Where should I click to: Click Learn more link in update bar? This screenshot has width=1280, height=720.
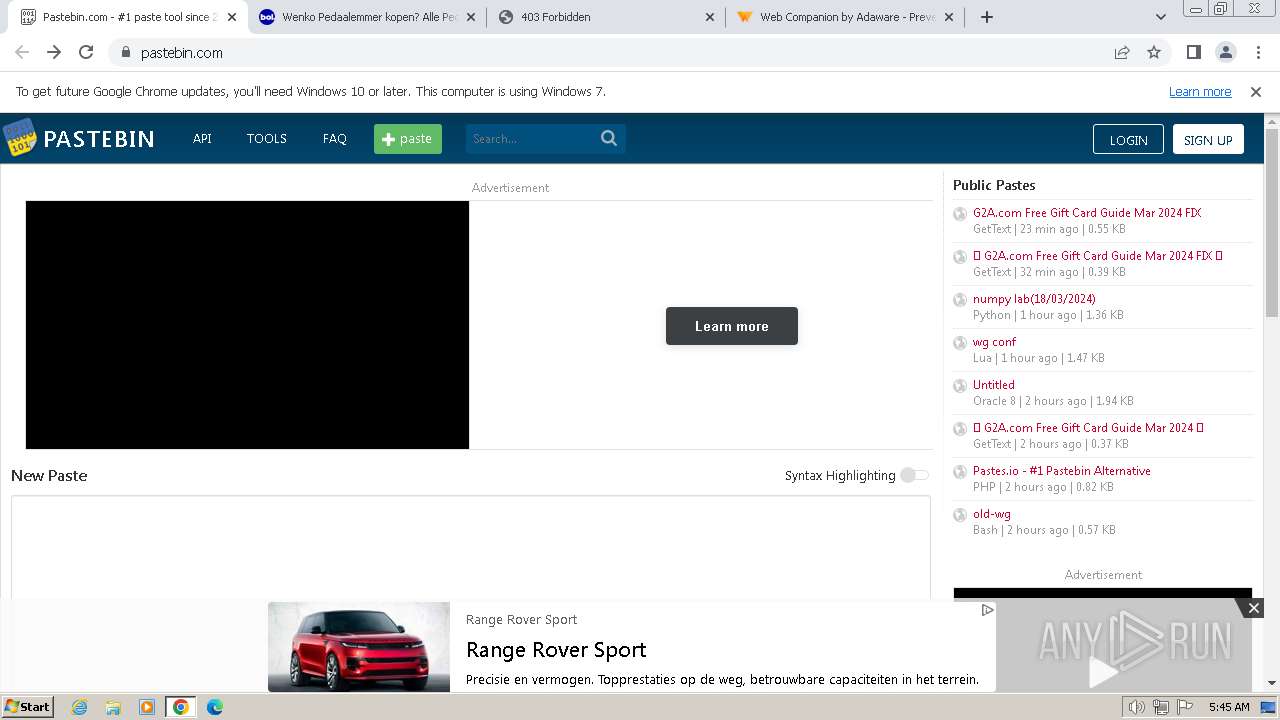tap(1200, 91)
